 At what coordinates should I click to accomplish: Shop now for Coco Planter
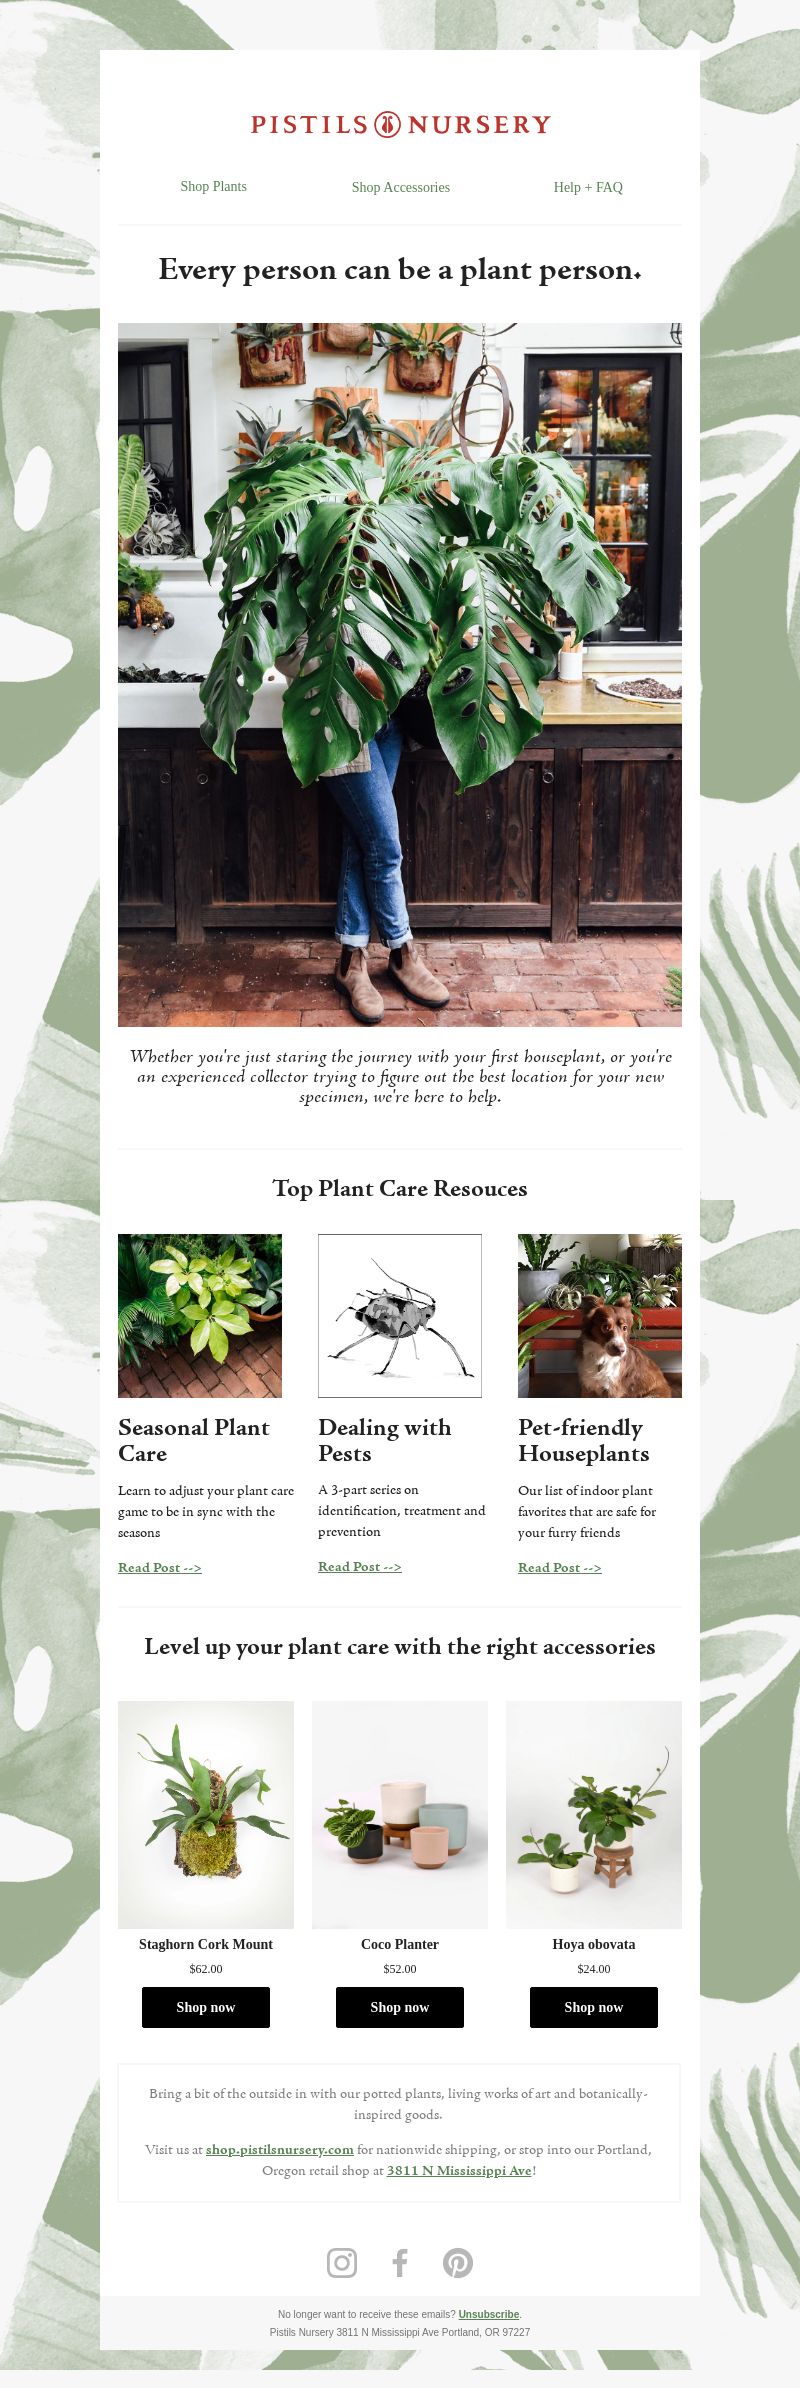click(x=400, y=2007)
